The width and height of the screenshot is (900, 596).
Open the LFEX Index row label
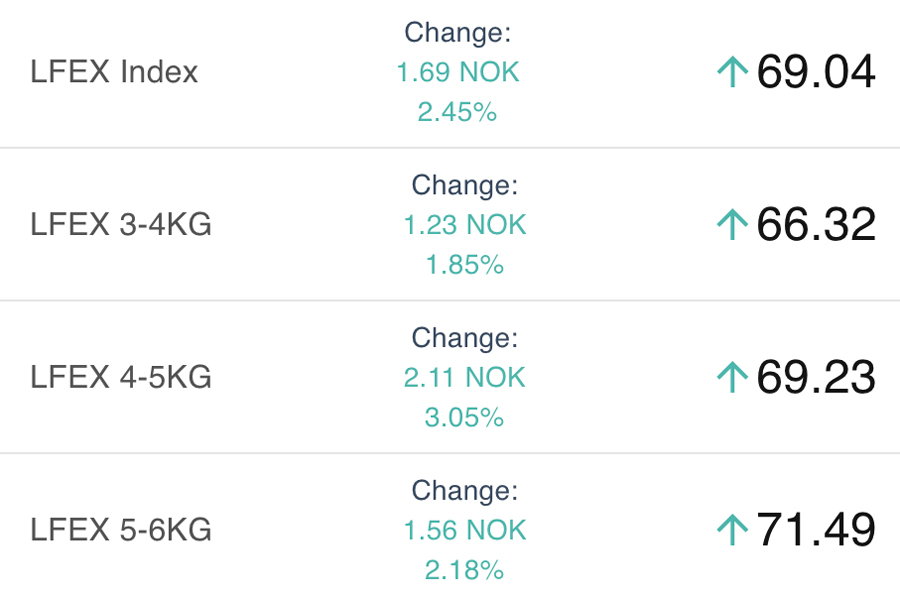114,72
